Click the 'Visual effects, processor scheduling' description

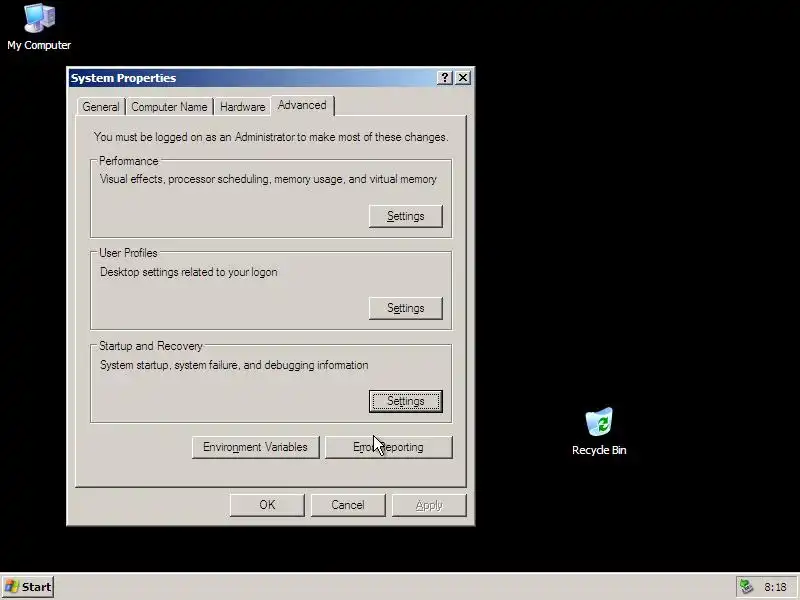268,180
